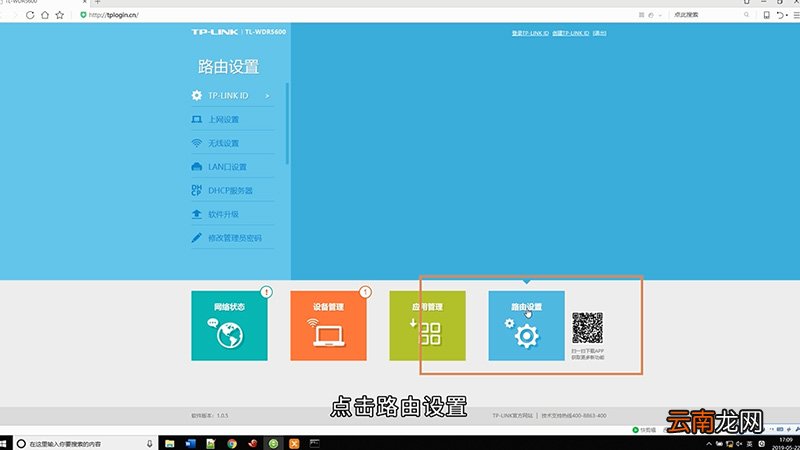Click the browser undo arrow icon
The image size is (800, 450).
pyautogui.click(x=781, y=15)
